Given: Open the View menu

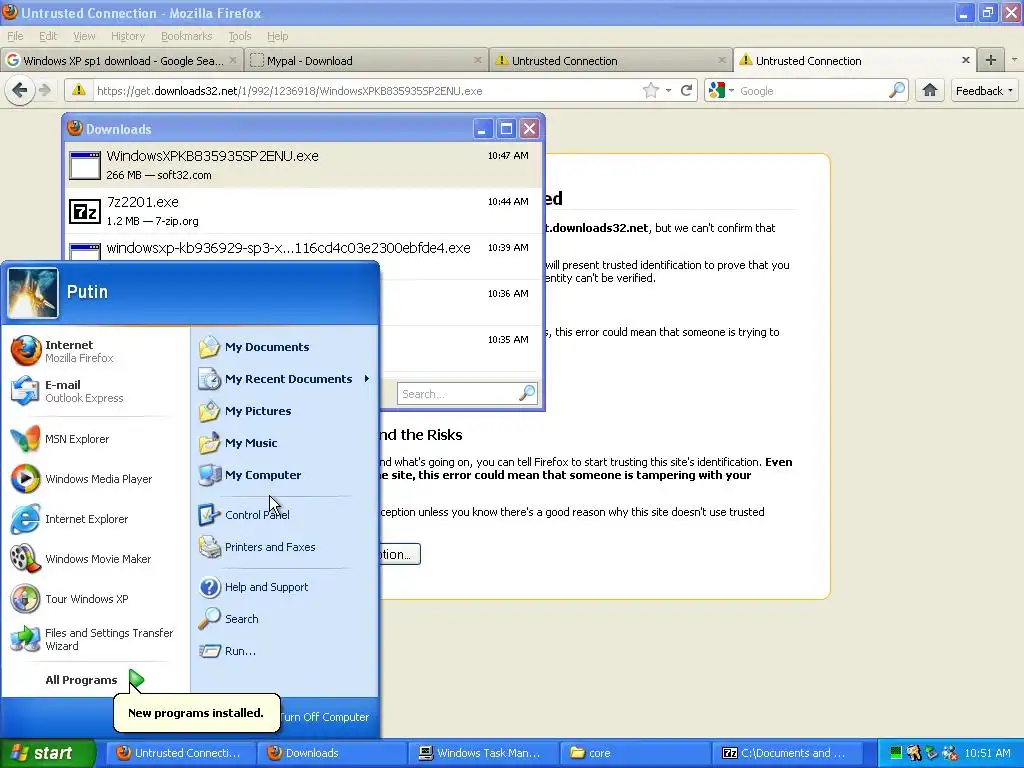Looking at the screenshot, I should tap(84, 36).
